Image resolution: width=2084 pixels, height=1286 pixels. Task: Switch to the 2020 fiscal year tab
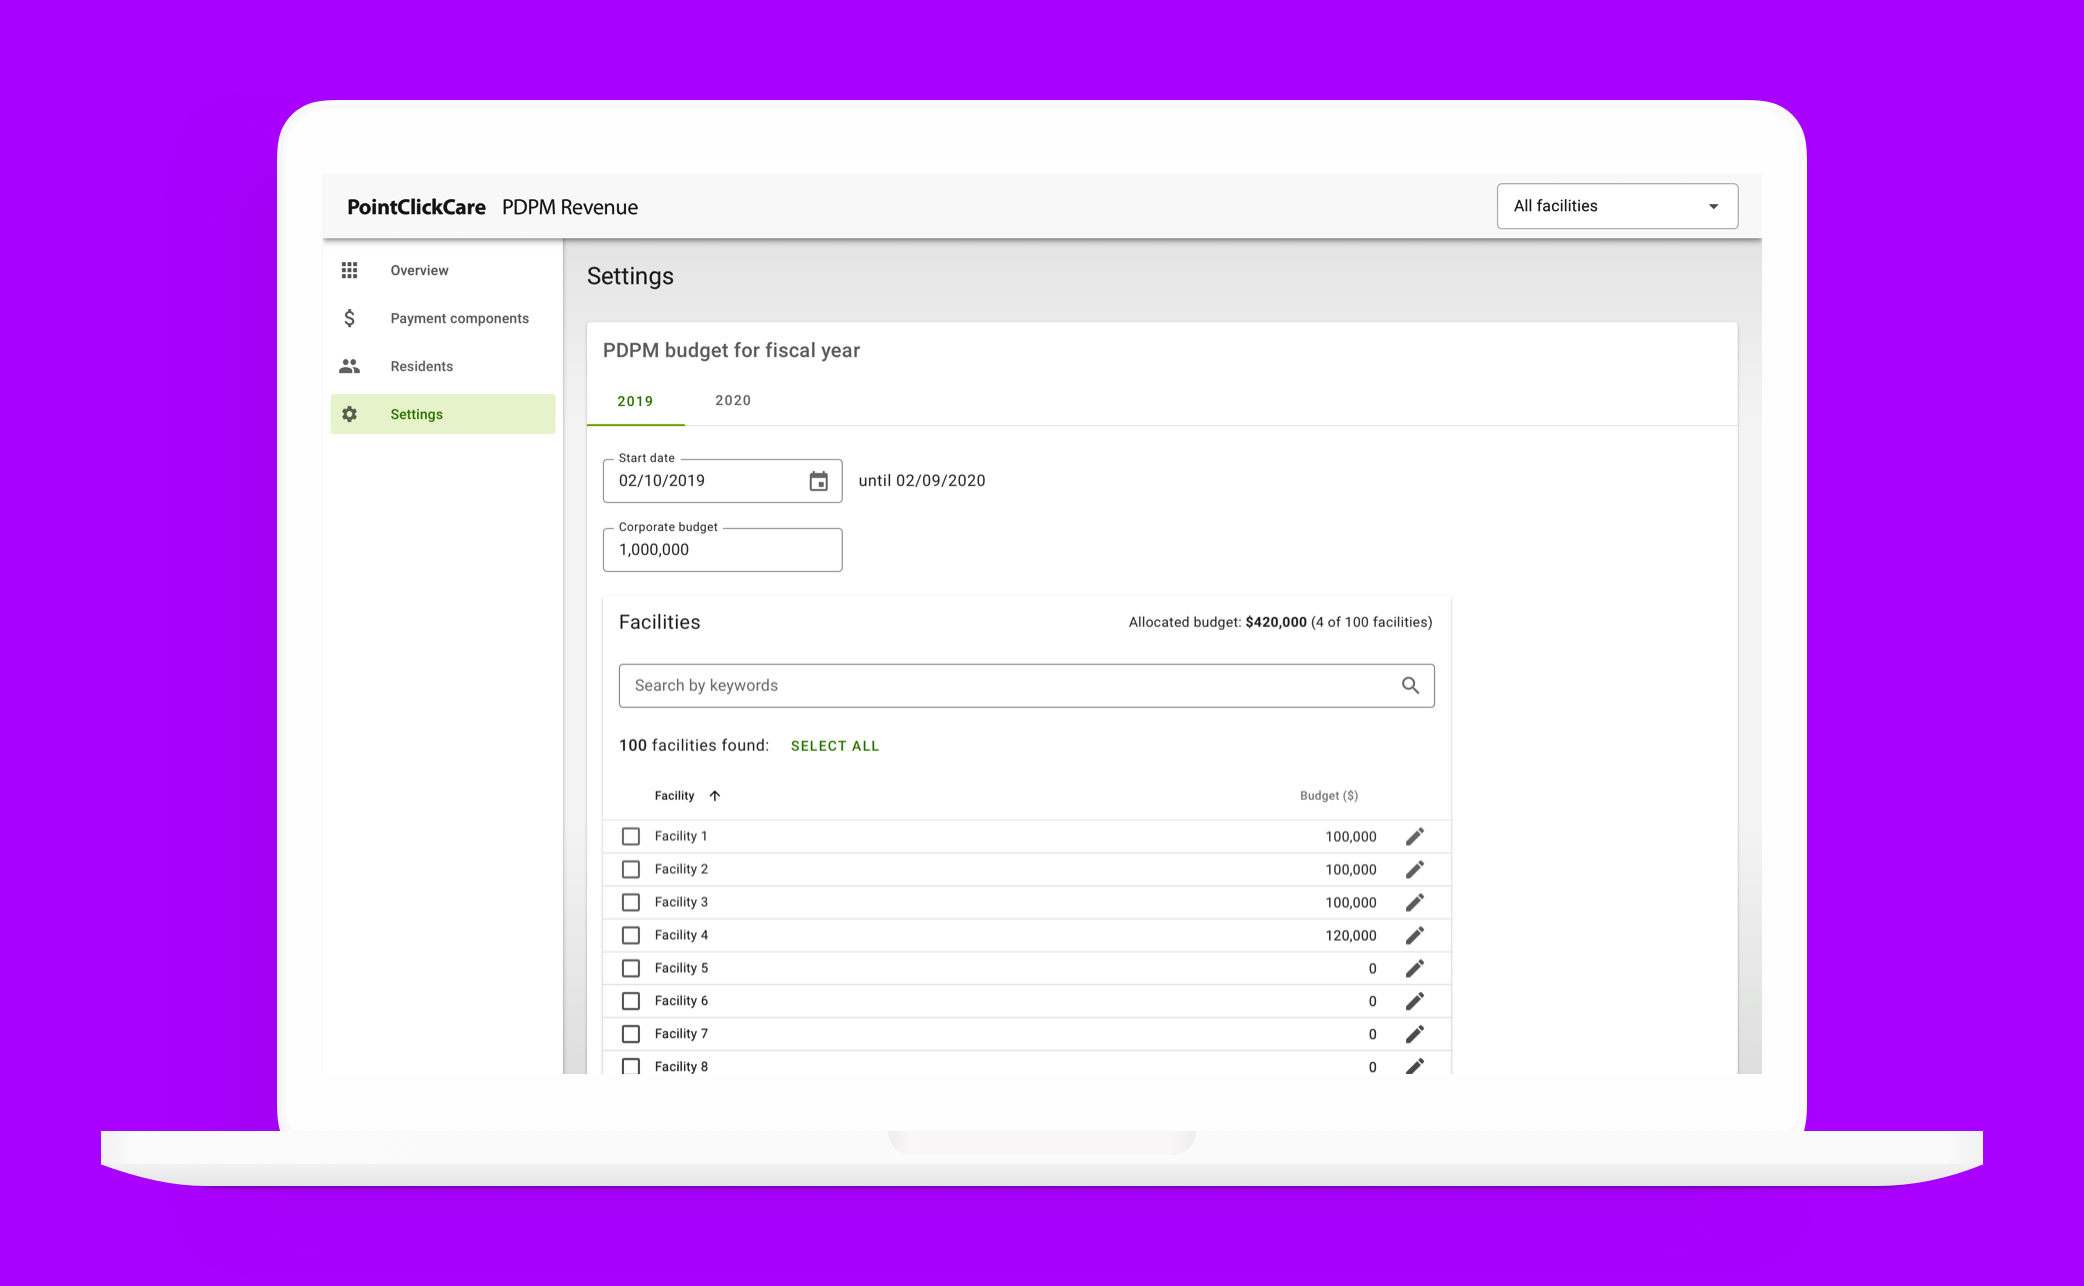click(x=733, y=400)
